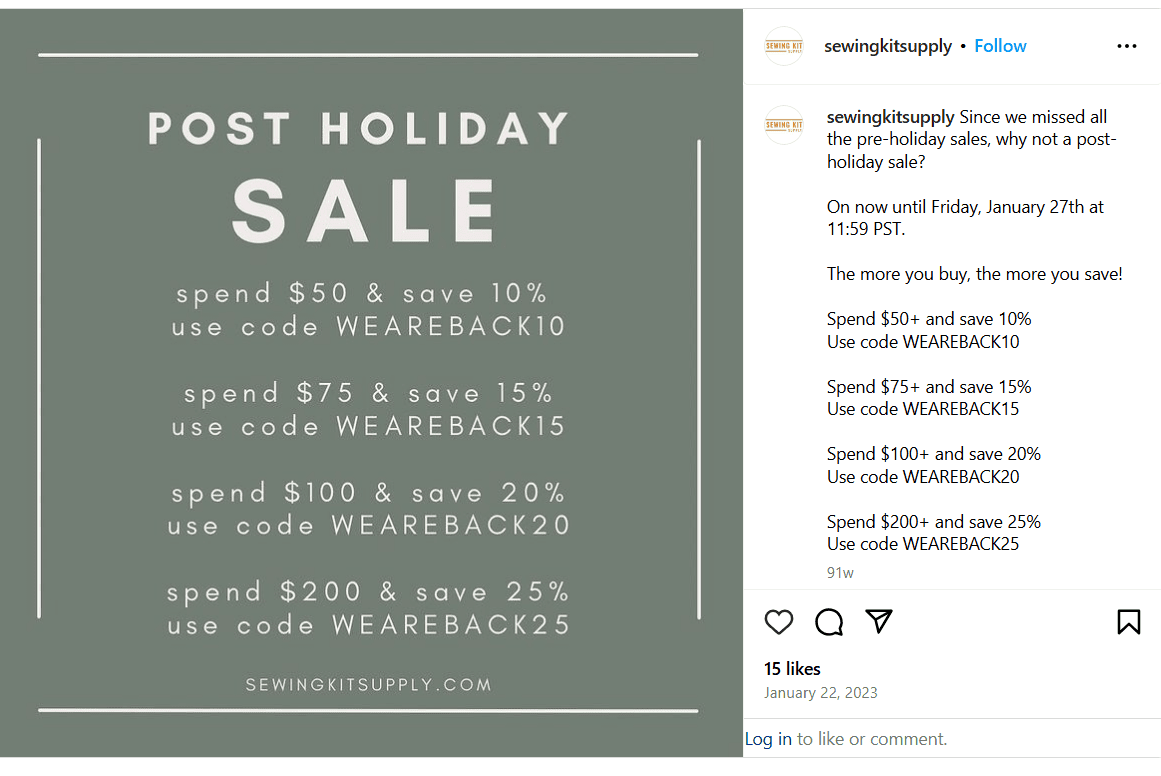Open comments with the speech bubble icon
The height and width of the screenshot is (776, 1161).
click(829, 622)
